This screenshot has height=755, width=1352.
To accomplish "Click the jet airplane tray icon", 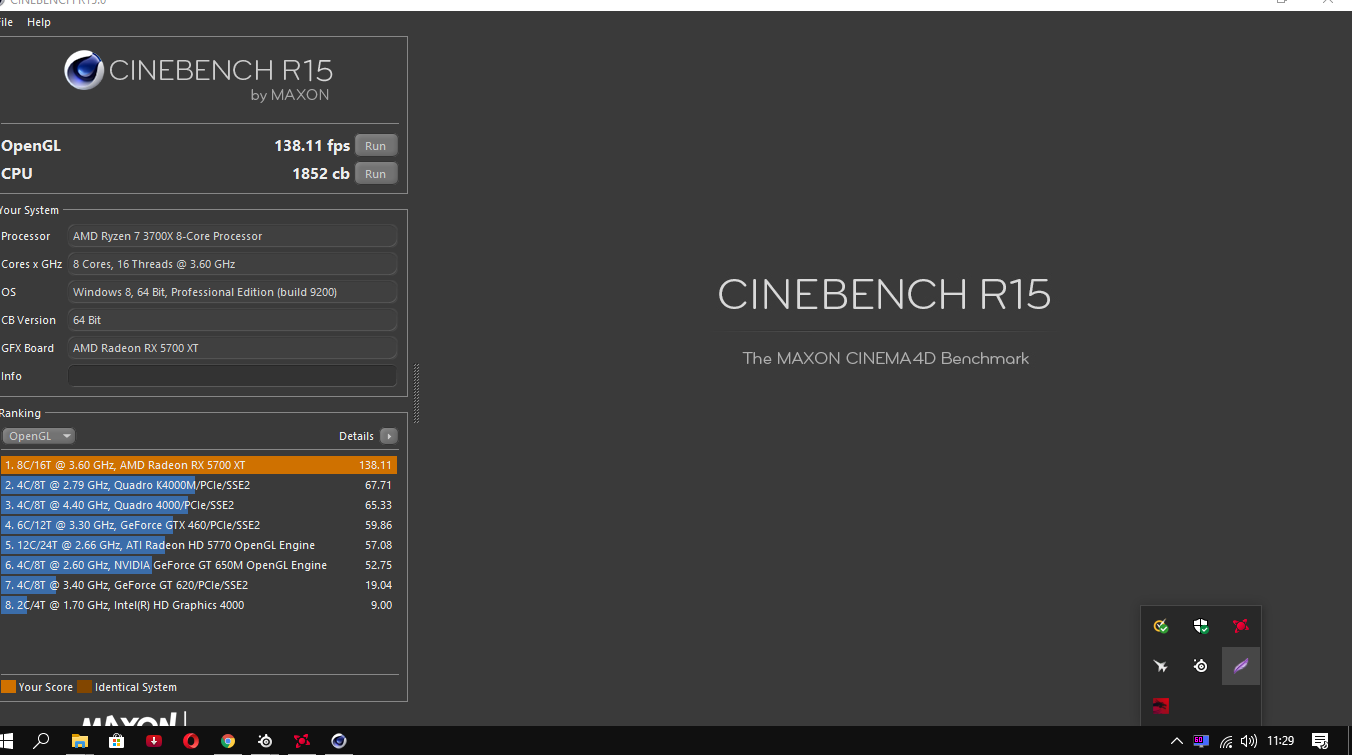I will (x=1161, y=666).
